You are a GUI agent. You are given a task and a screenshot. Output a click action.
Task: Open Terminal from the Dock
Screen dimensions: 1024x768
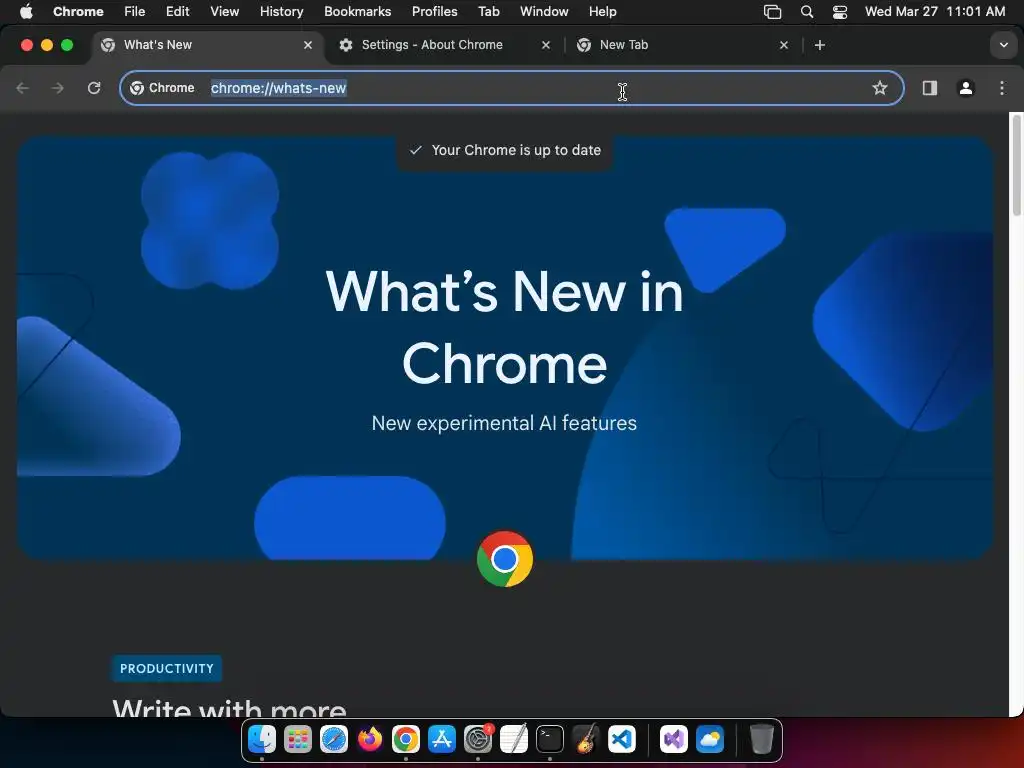point(550,739)
